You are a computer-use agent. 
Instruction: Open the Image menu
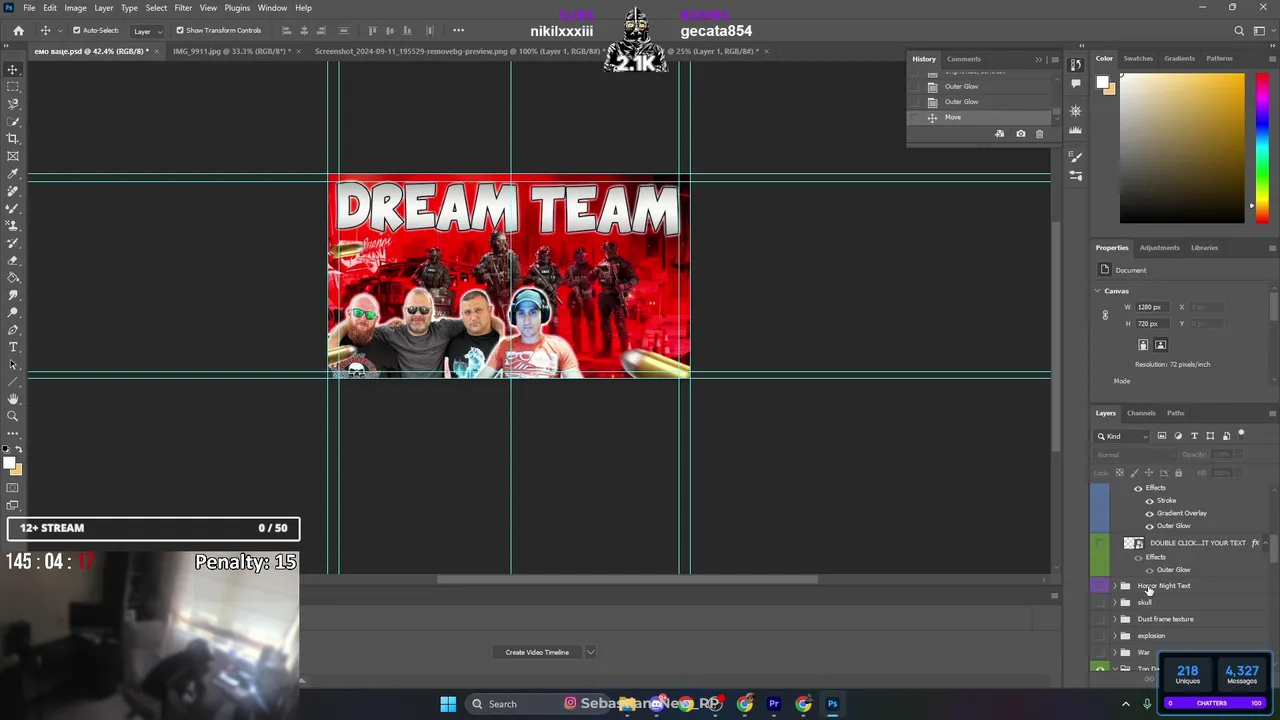click(x=75, y=8)
